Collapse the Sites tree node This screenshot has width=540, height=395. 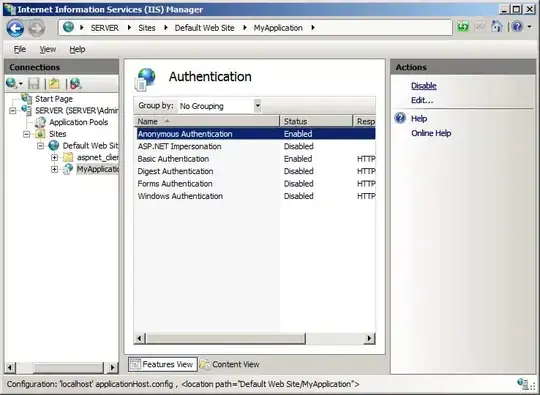(x=27, y=134)
